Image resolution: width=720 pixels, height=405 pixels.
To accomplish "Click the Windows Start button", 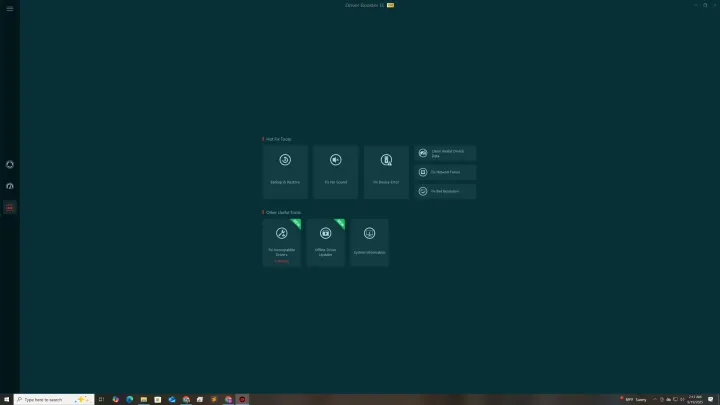I will [x=6, y=399].
